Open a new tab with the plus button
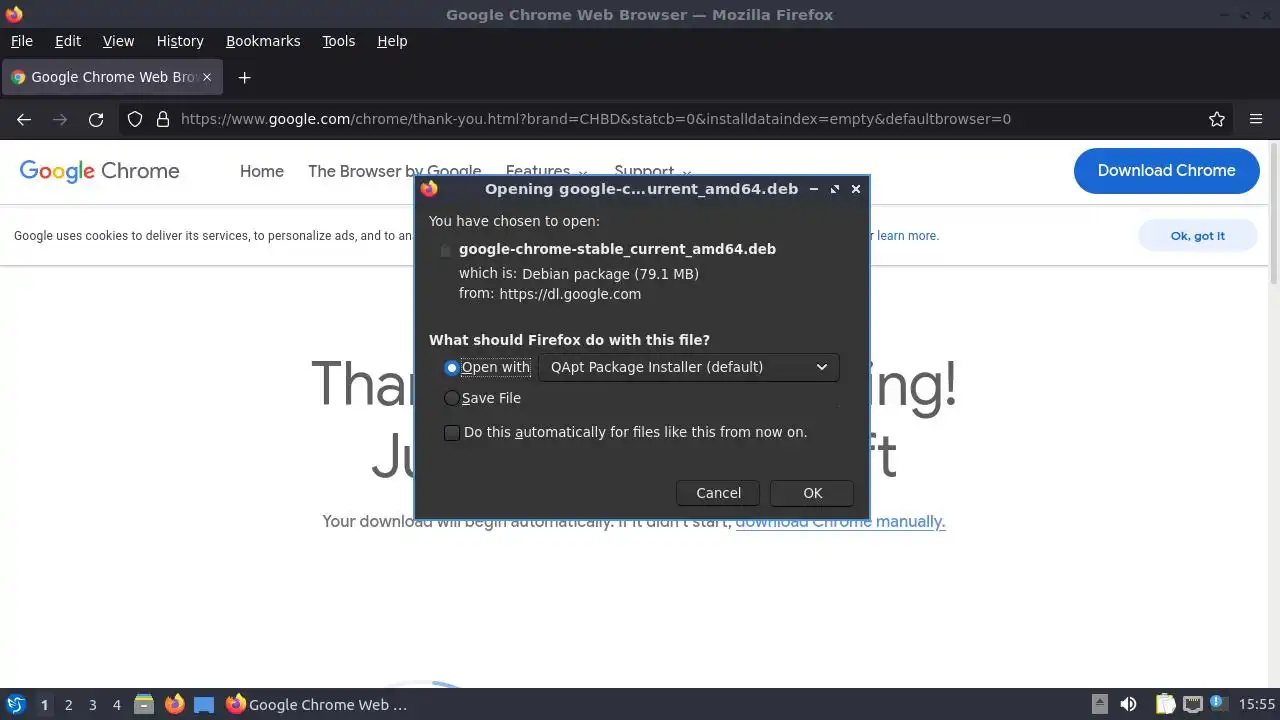1280x720 pixels. point(244,77)
